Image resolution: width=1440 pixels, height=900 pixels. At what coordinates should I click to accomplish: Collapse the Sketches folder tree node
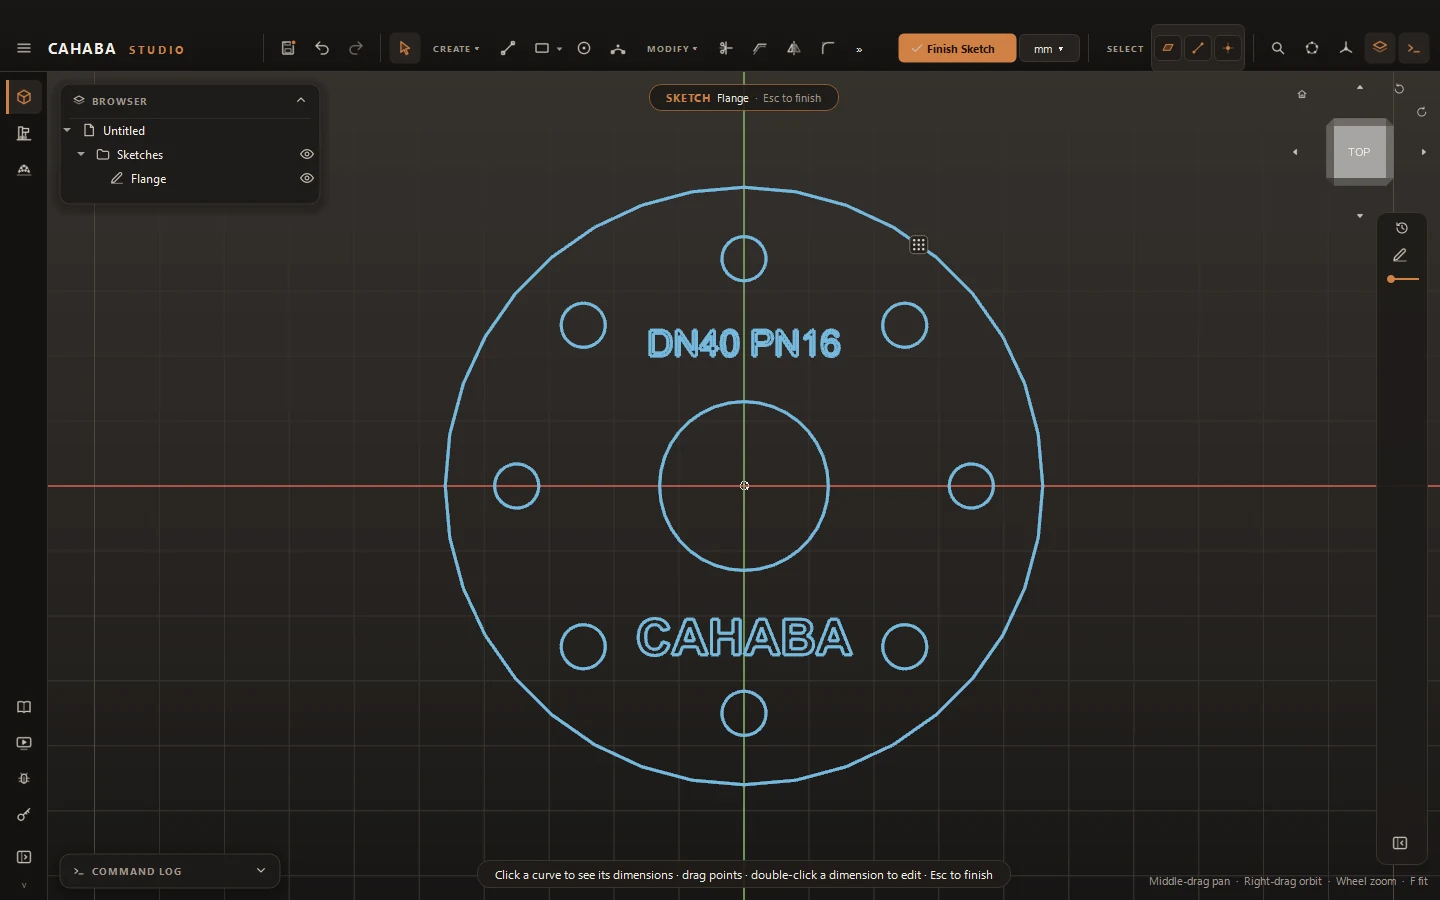tap(81, 154)
